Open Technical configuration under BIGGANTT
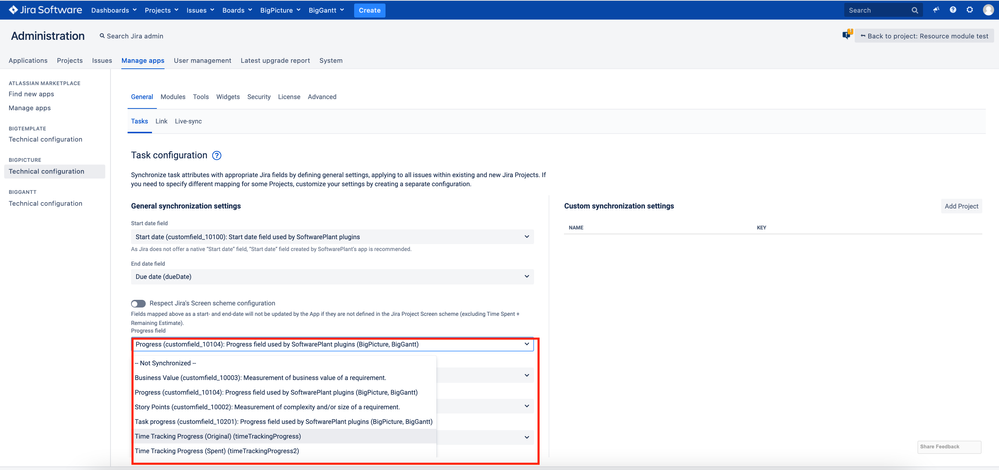Viewport: 999px width, 470px height. click(45, 204)
